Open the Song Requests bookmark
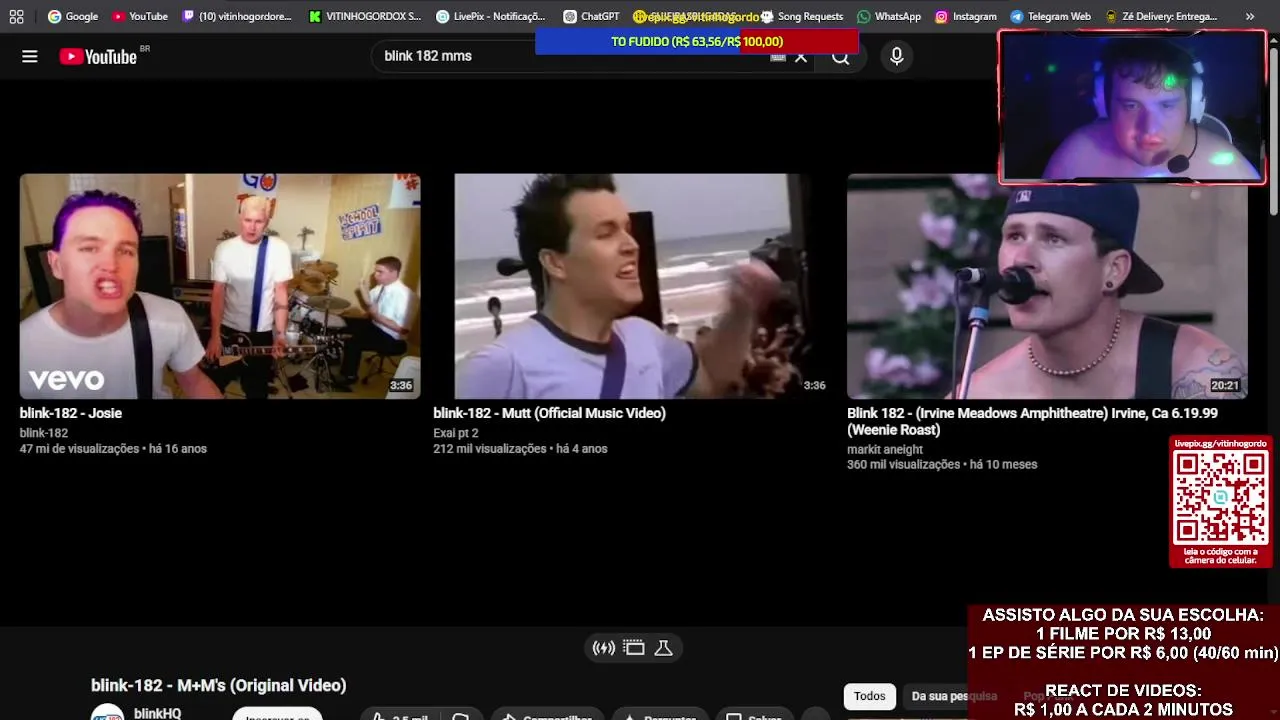1280x720 pixels. (802, 16)
